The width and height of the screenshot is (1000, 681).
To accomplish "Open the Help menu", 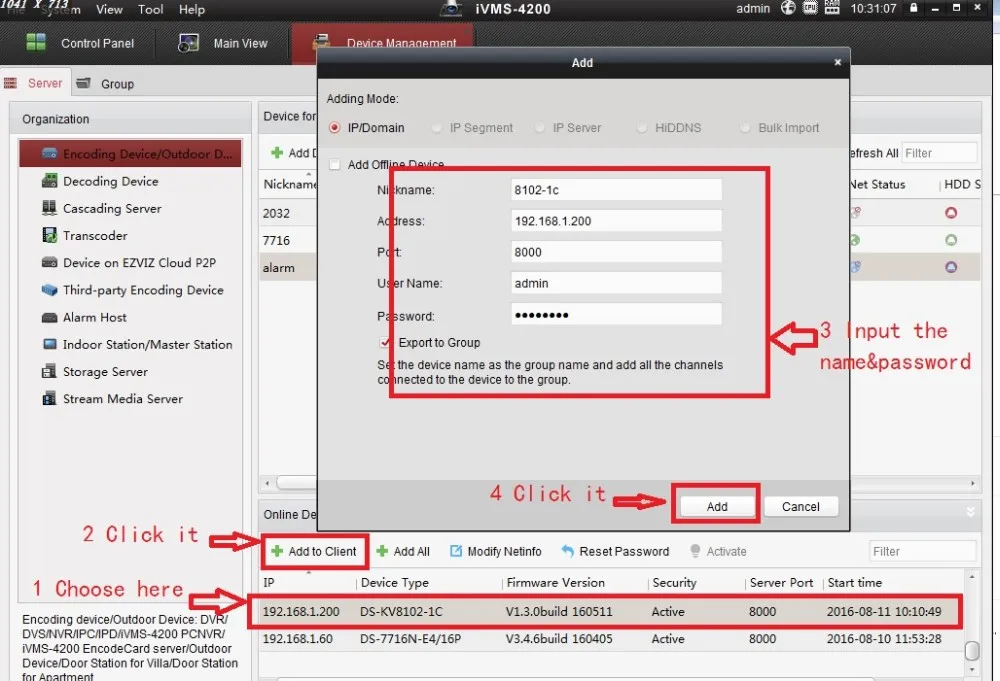I will [x=191, y=10].
